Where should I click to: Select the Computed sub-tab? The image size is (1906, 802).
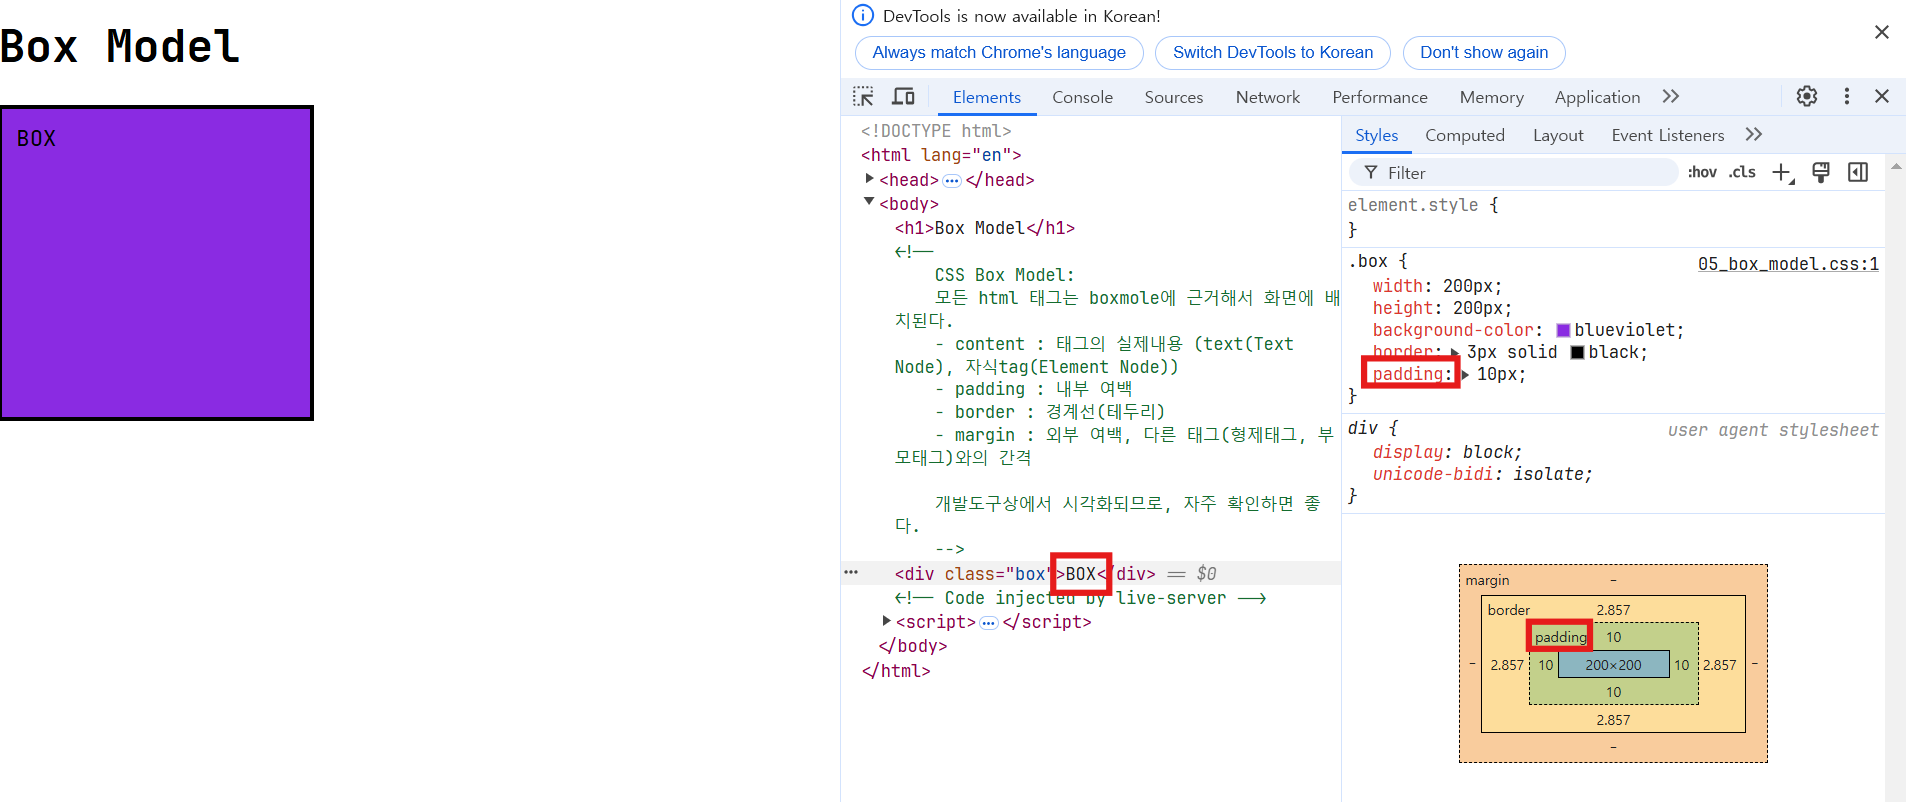tap(1465, 135)
